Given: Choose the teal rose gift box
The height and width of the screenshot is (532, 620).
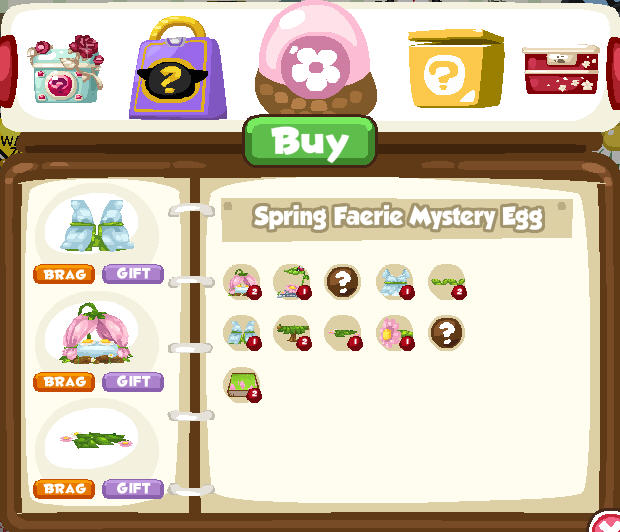Looking at the screenshot, I should tap(66, 69).
